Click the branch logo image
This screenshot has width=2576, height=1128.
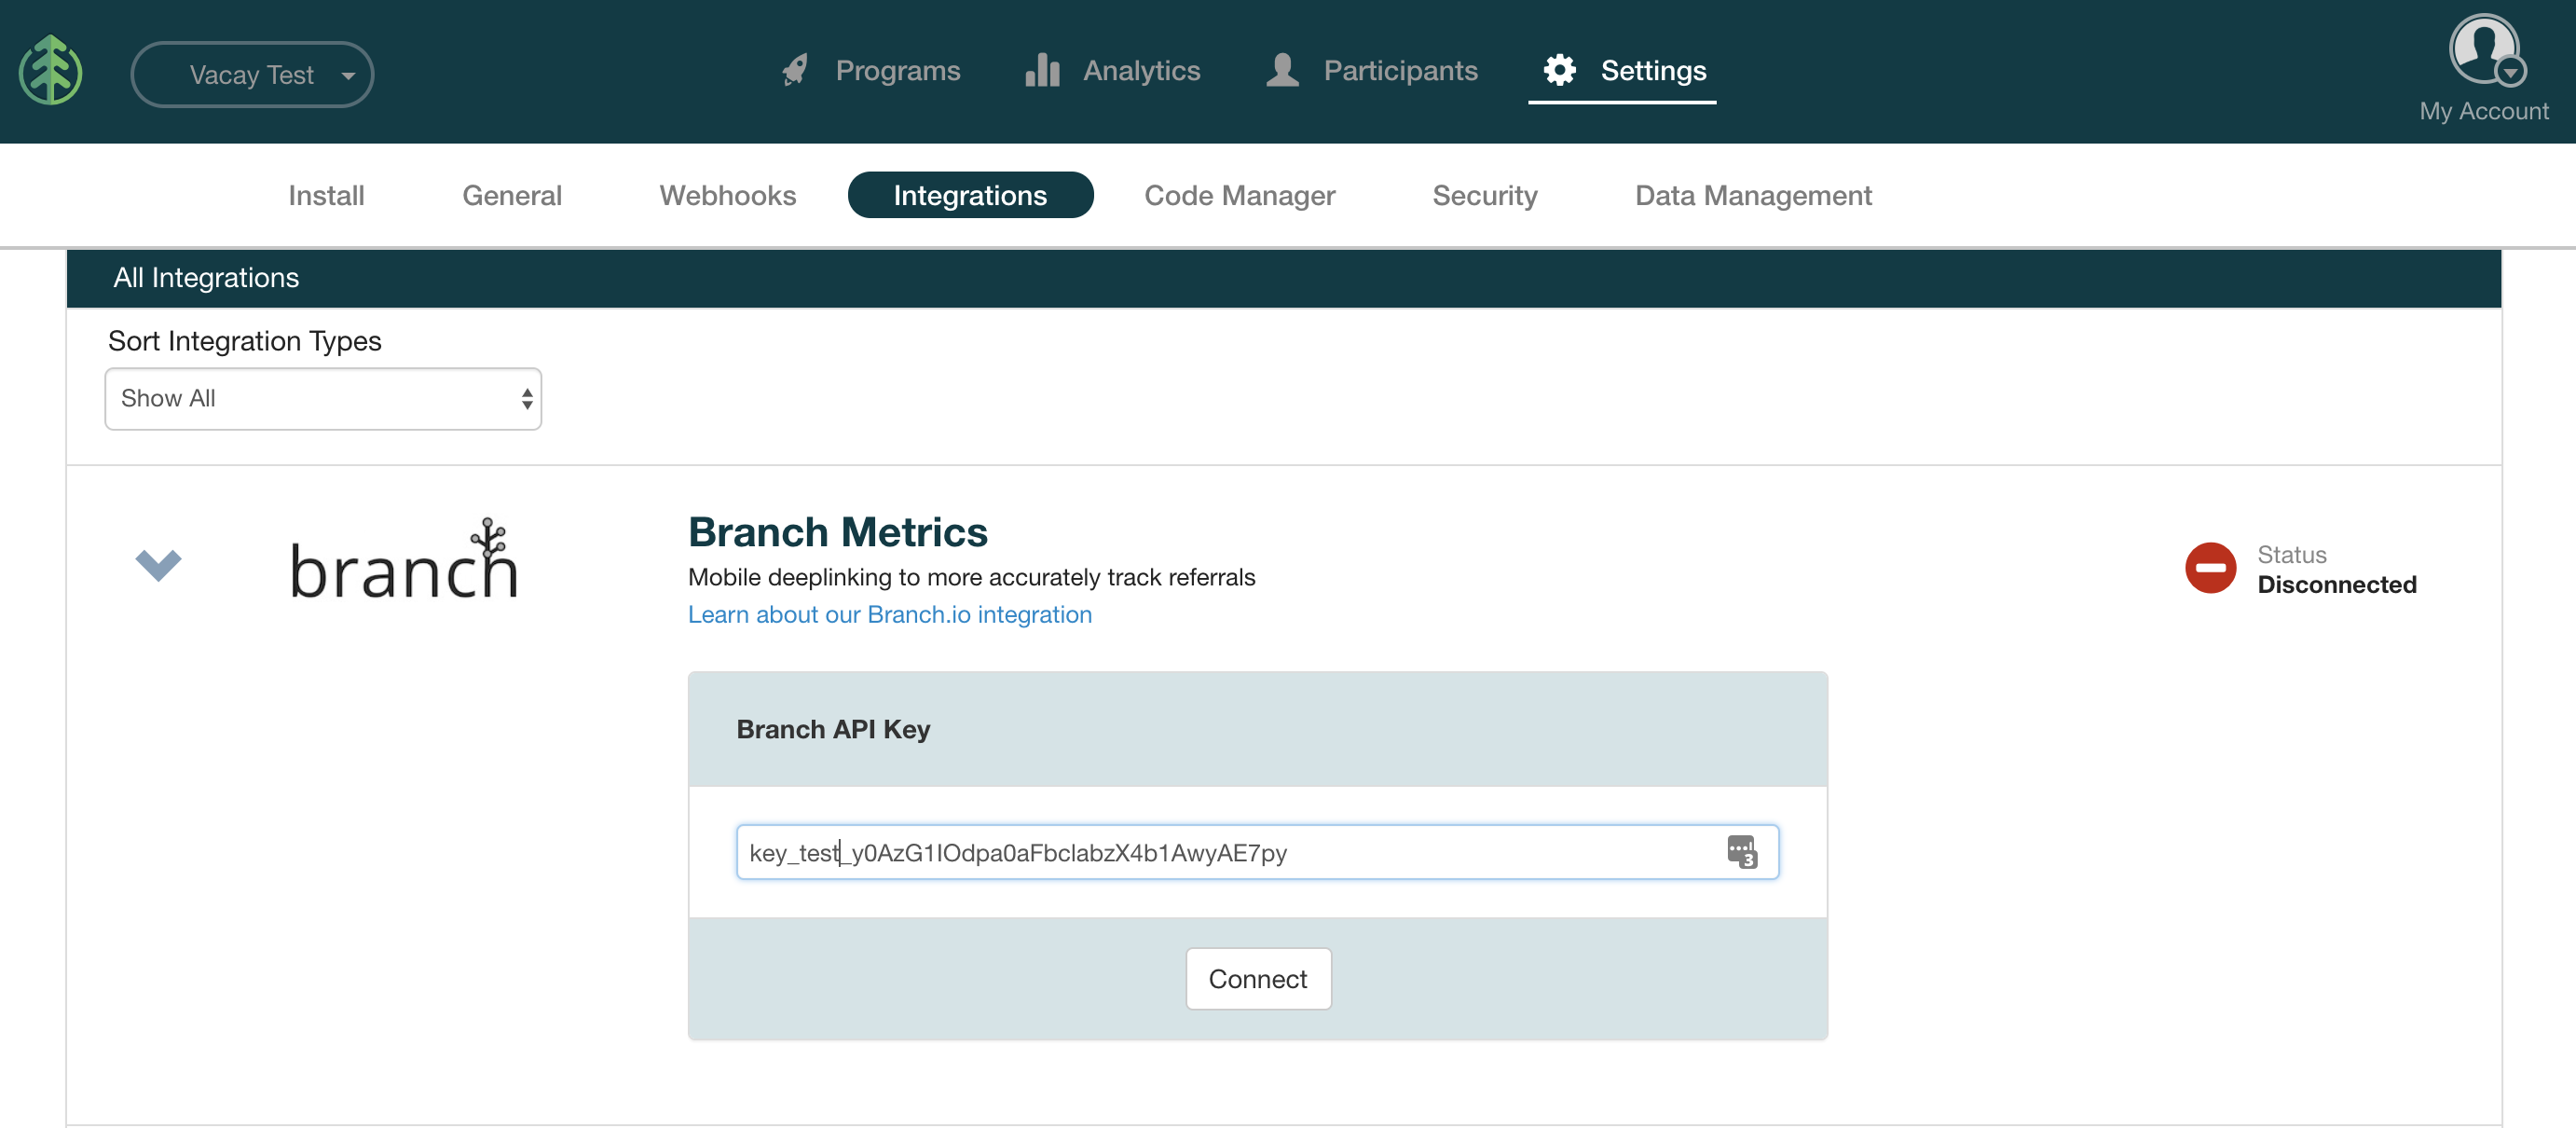(404, 559)
